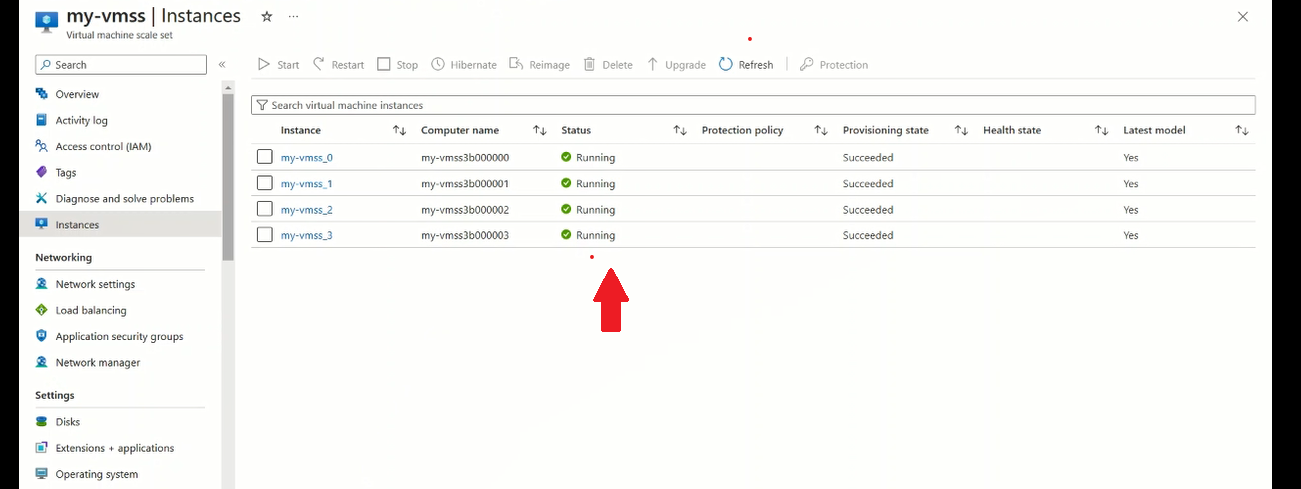Sort by Provisioning state column arrows
Image resolution: width=1301 pixels, height=489 pixels.
[x=961, y=130]
